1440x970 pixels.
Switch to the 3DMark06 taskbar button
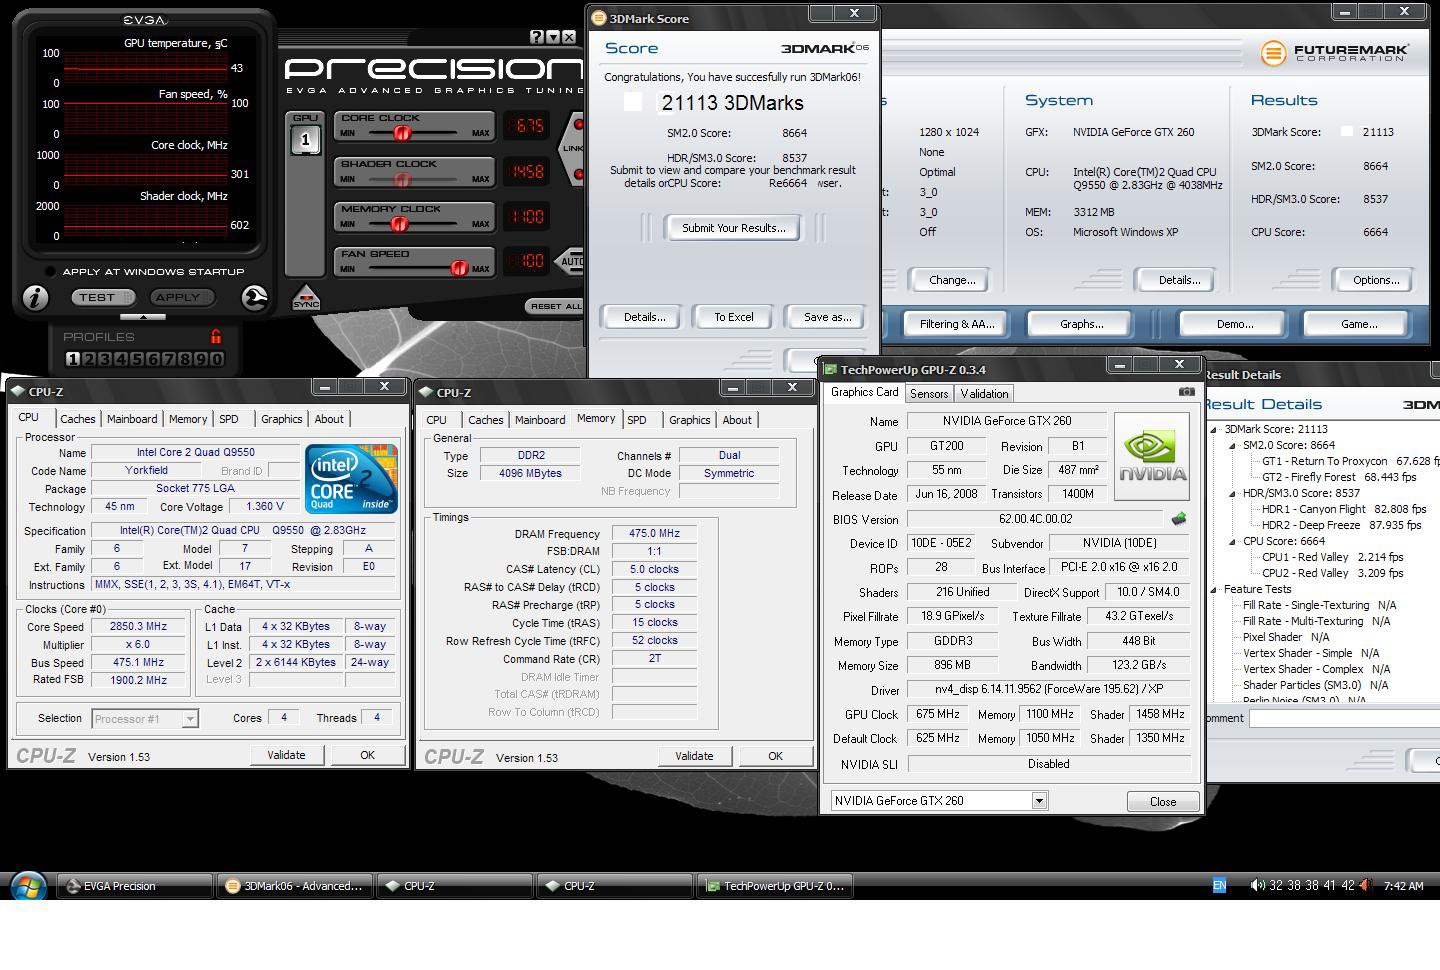click(295, 886)
